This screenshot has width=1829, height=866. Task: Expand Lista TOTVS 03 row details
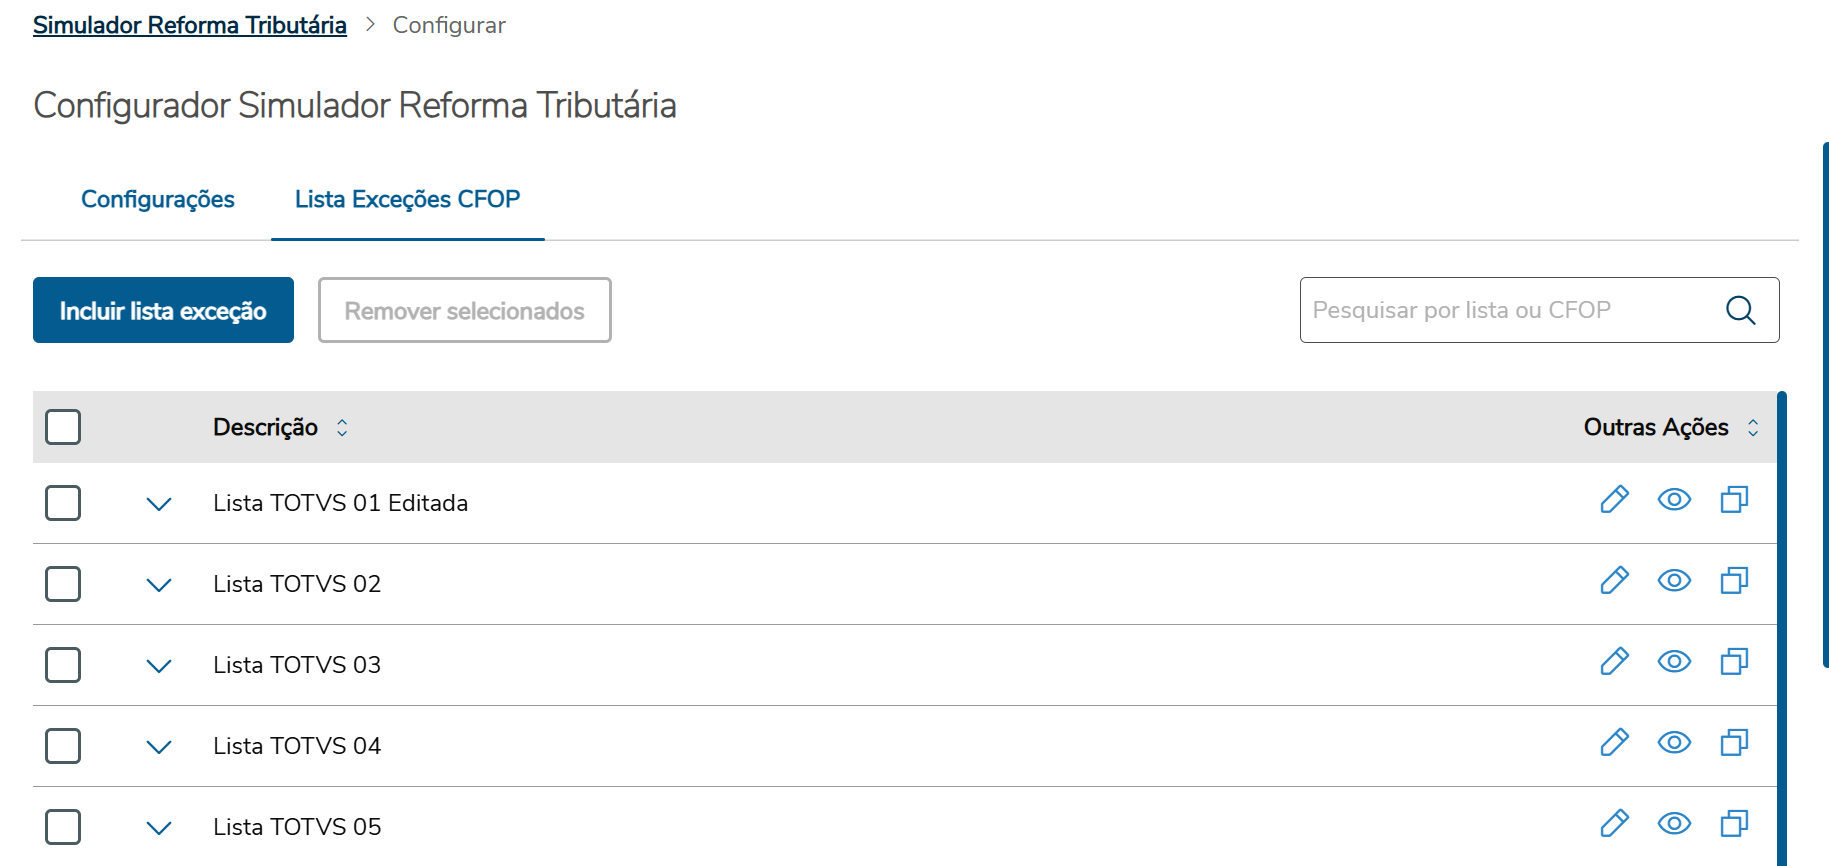pos(159,665)
